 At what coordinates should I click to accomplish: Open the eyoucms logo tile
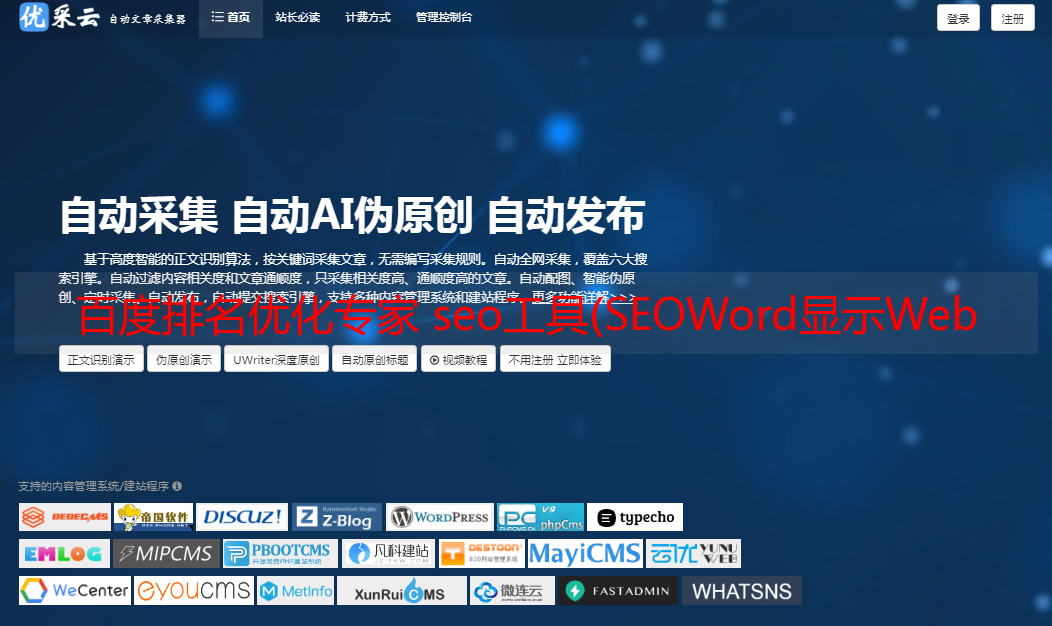pyautogui.click(x=194, y=590)
